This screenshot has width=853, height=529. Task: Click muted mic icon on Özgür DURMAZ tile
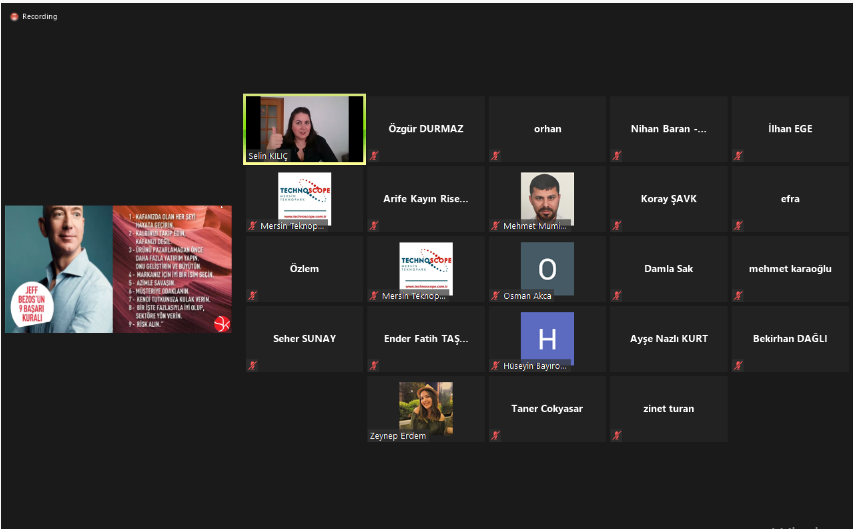tap(374, 156)
